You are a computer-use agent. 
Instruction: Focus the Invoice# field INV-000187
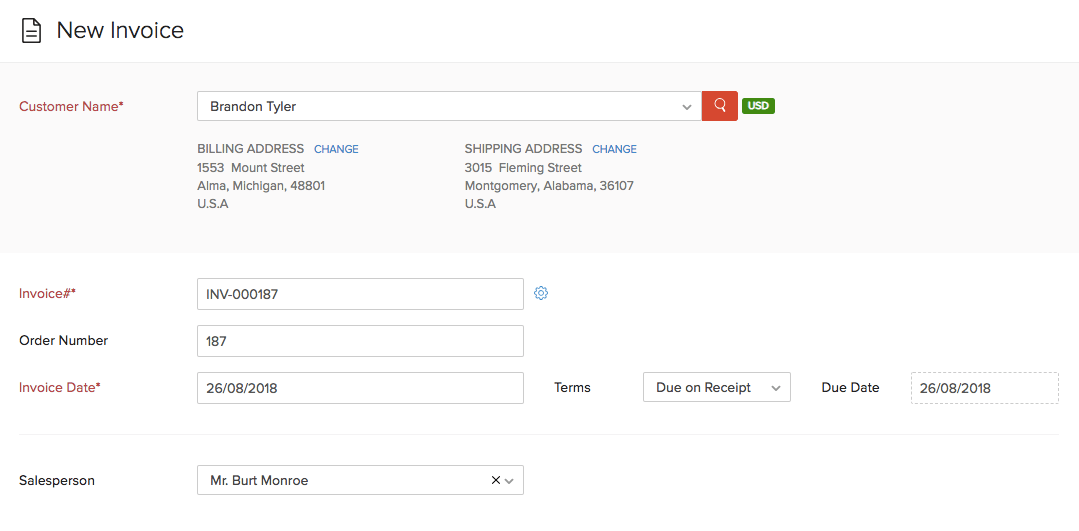pos(360,294)
